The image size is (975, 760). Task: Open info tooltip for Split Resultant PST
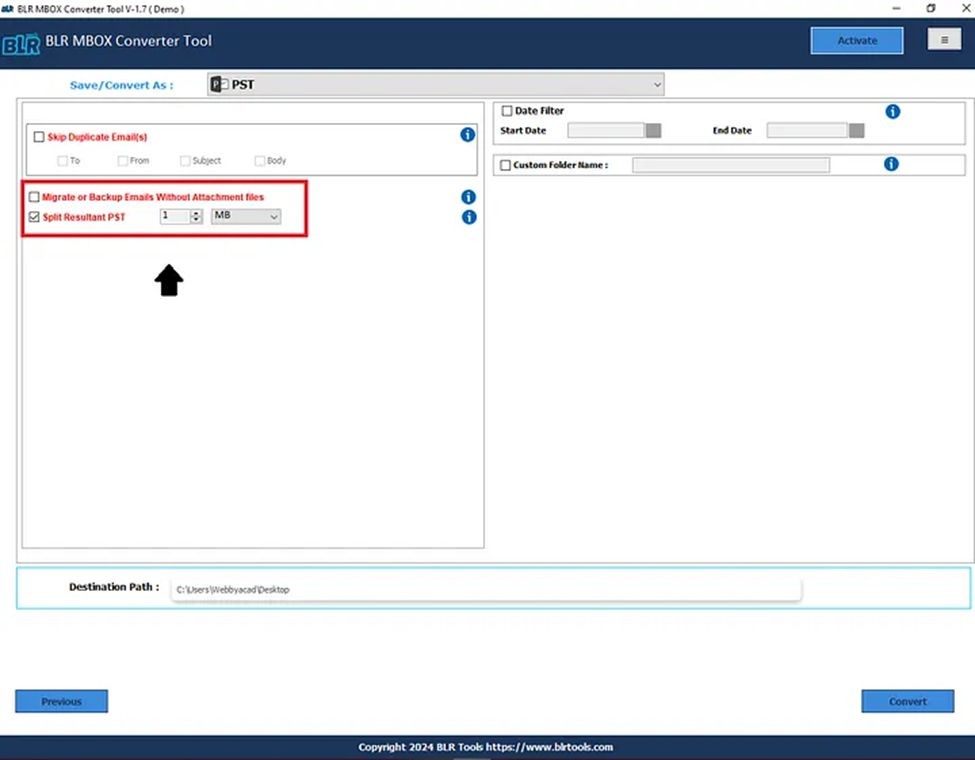(467, 217)
